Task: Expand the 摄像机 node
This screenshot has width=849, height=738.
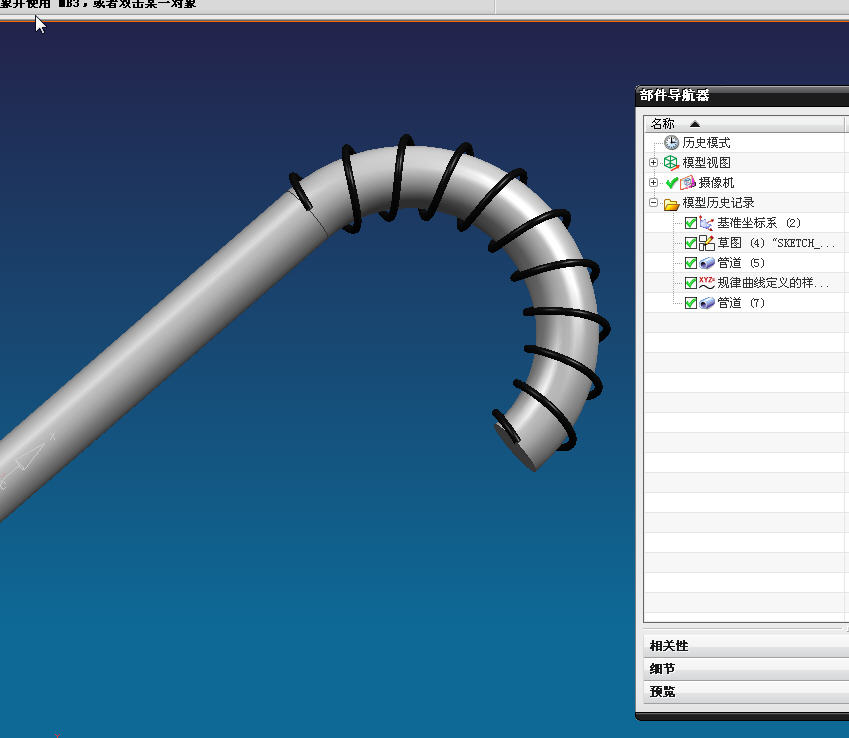Action: click(x=654, y=182)
